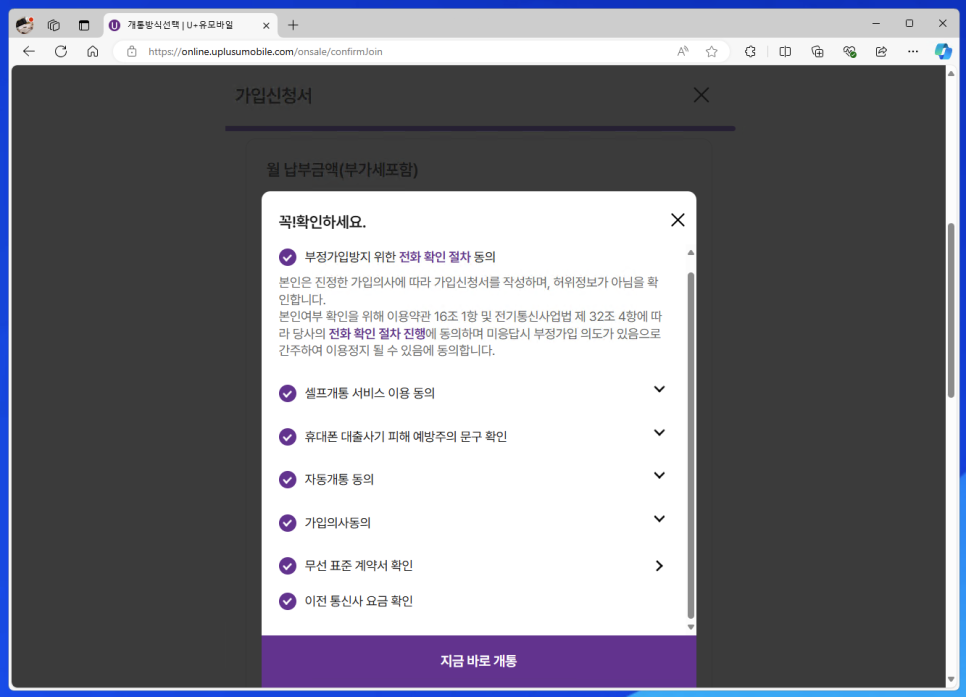Close the U+유모바일 tab
966x697 pixels.
coord(266,25)
